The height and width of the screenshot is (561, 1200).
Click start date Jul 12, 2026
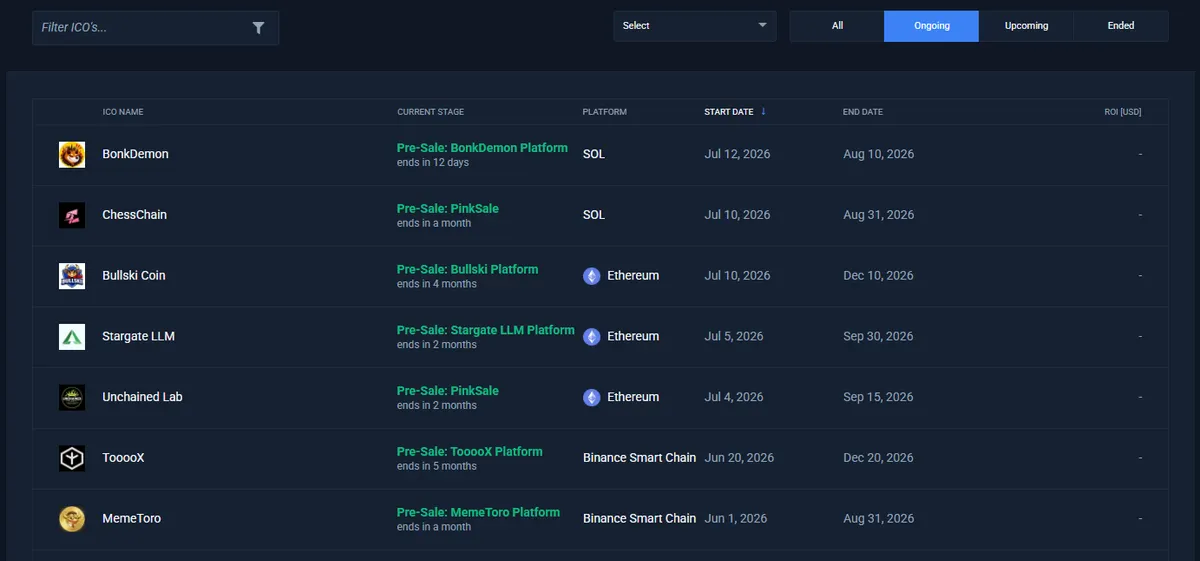point(737,154)
